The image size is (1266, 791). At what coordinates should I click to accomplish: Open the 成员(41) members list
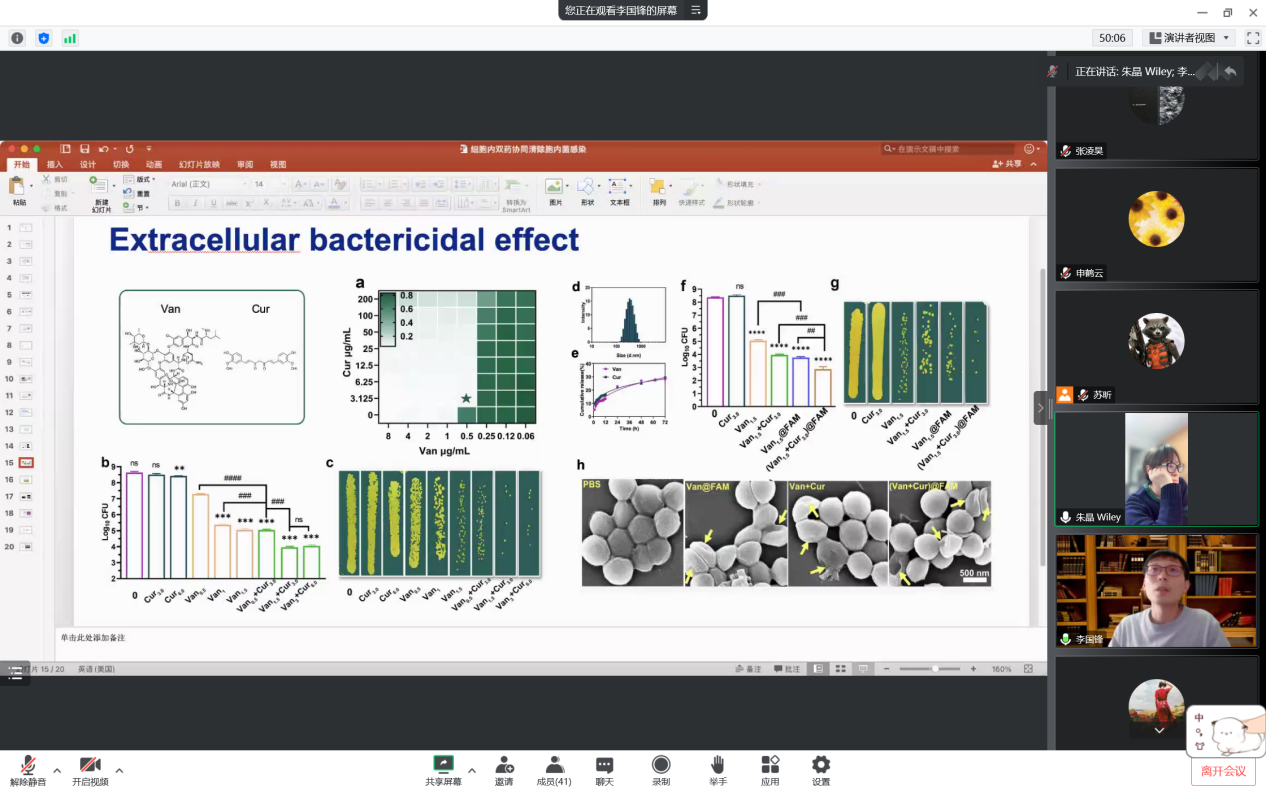tap(554, 770)
